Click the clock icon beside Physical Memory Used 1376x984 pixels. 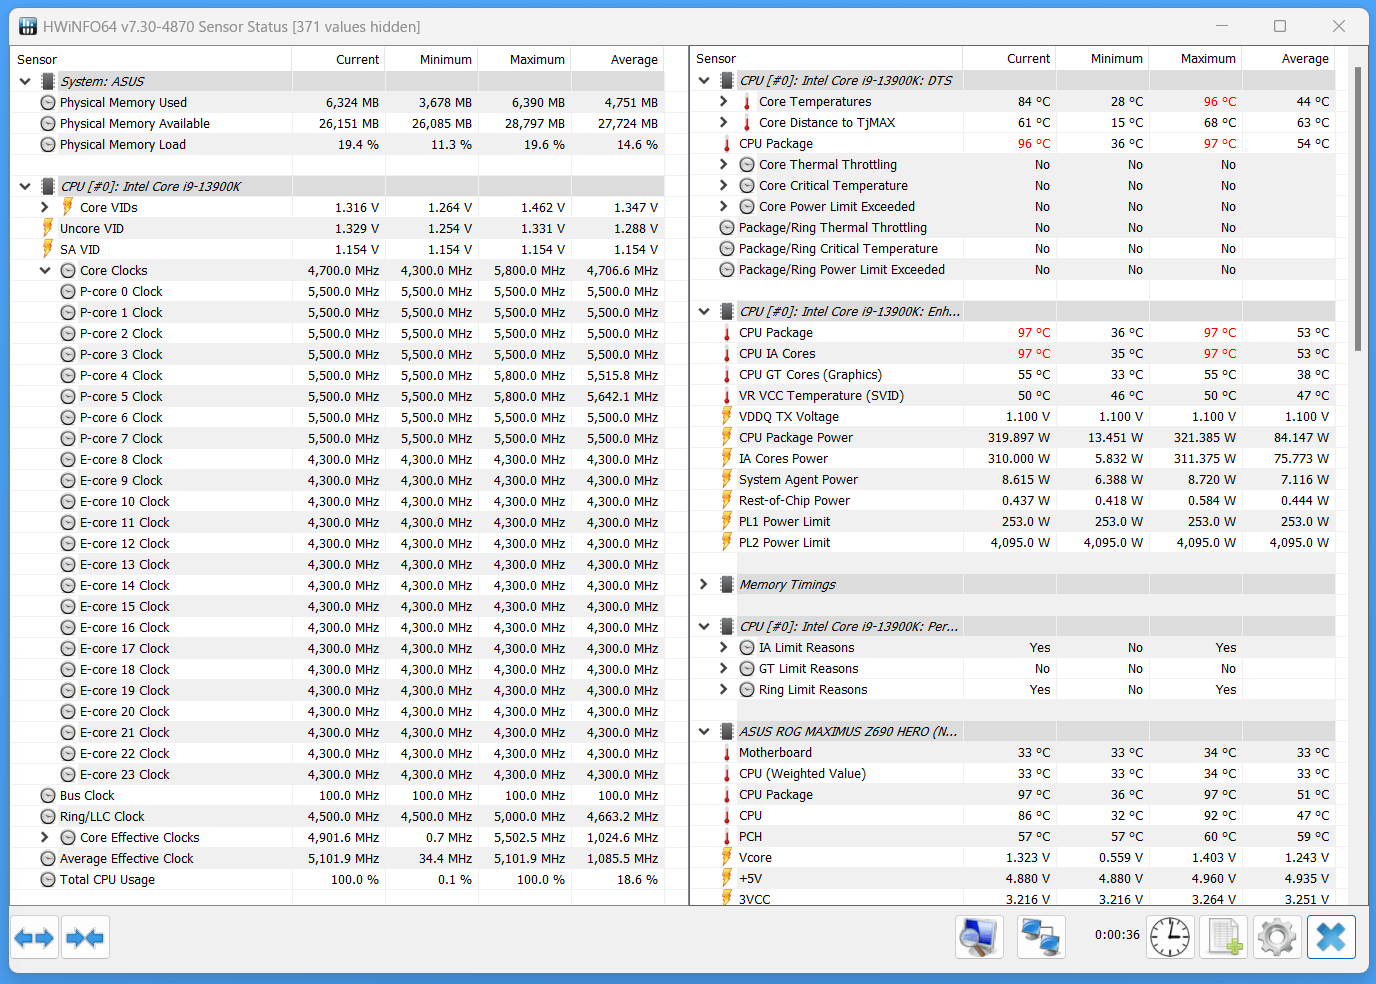click(47, 103)
